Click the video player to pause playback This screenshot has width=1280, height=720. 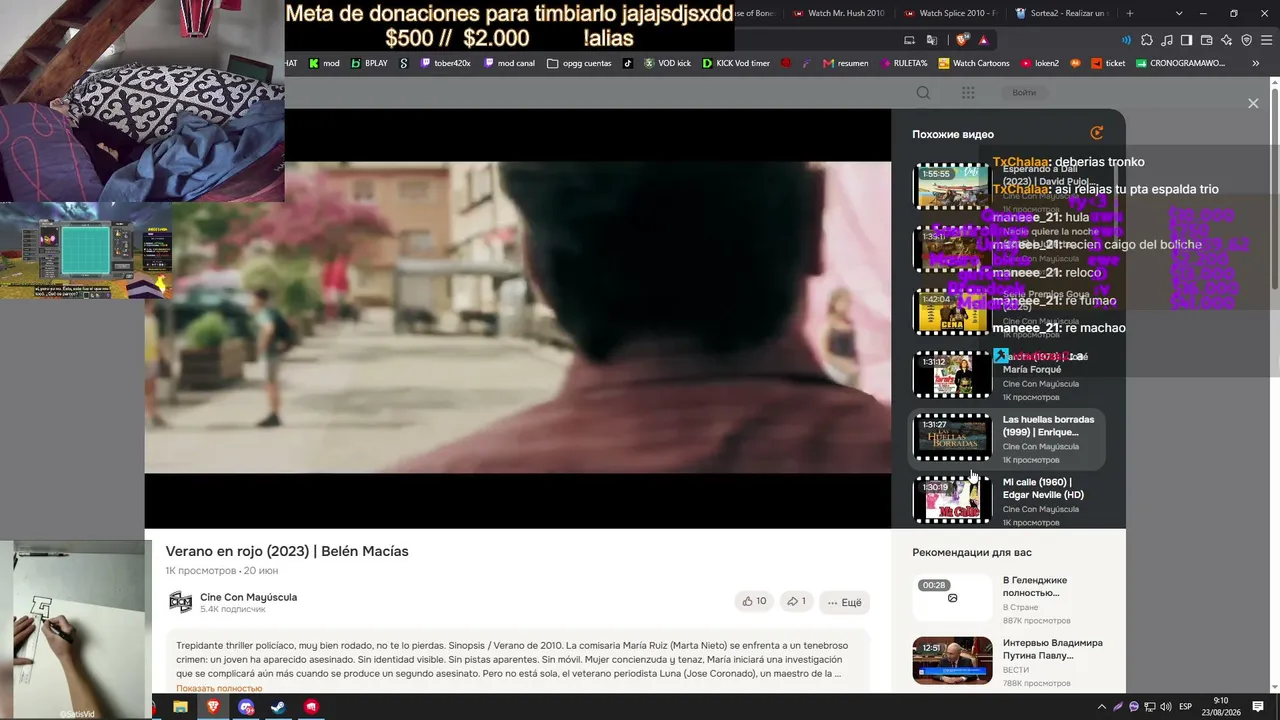[x=518, y=318]
